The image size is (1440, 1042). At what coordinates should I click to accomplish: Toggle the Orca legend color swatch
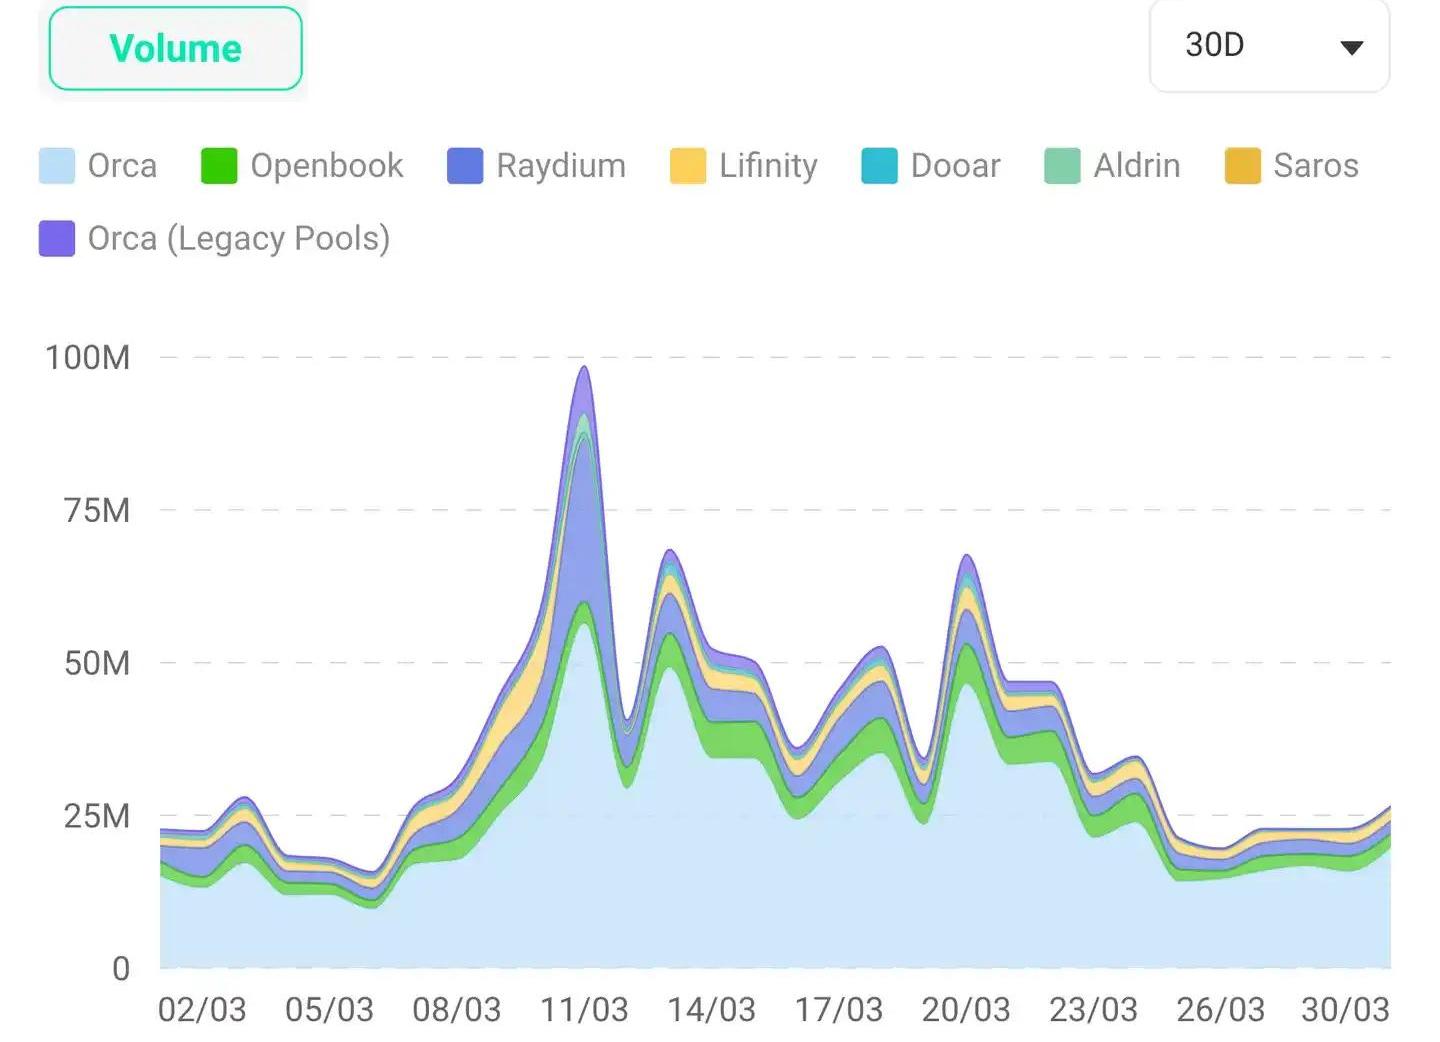click(57, 166)
